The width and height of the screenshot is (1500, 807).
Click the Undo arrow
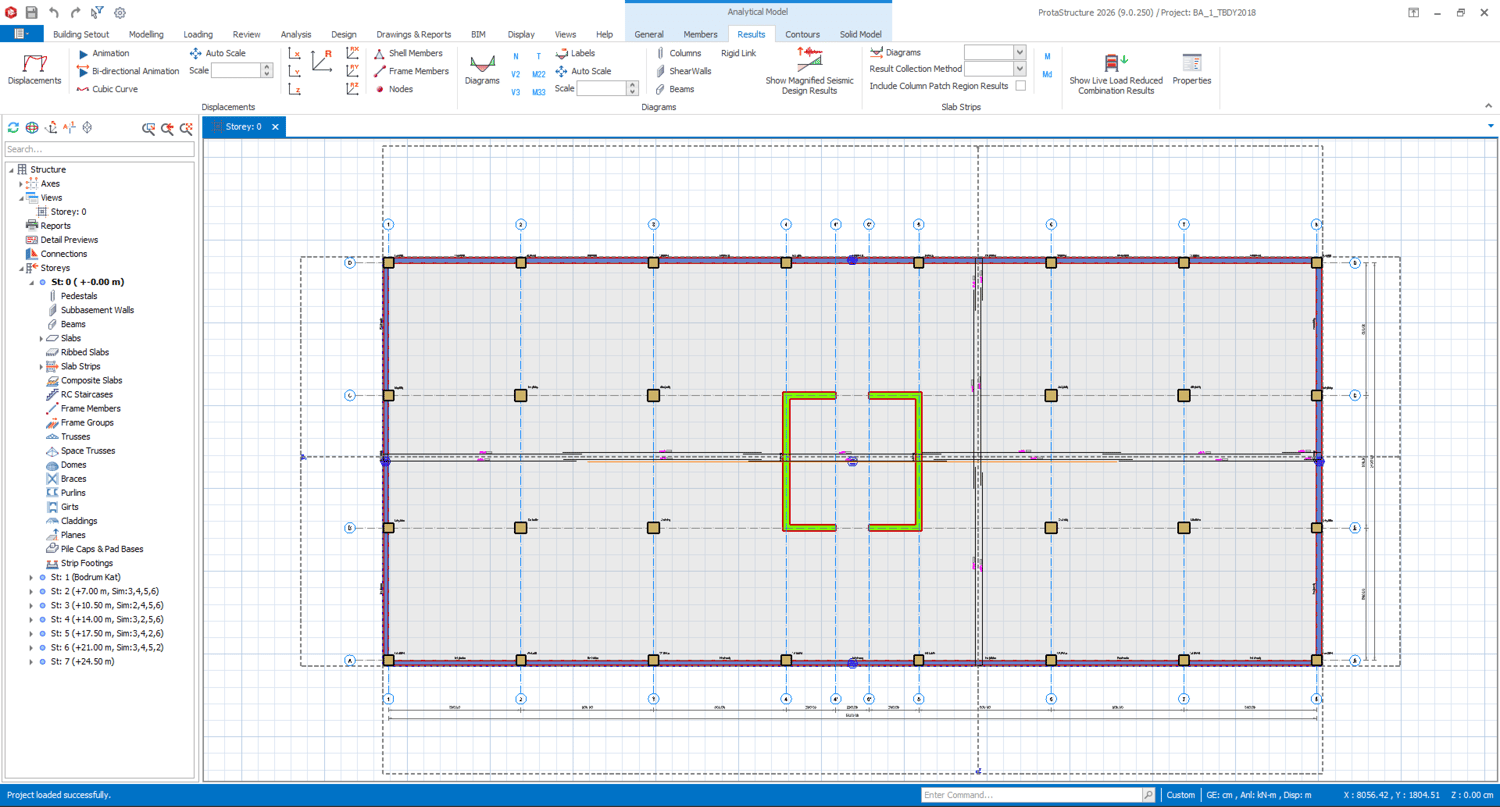(x=54, y=13)
